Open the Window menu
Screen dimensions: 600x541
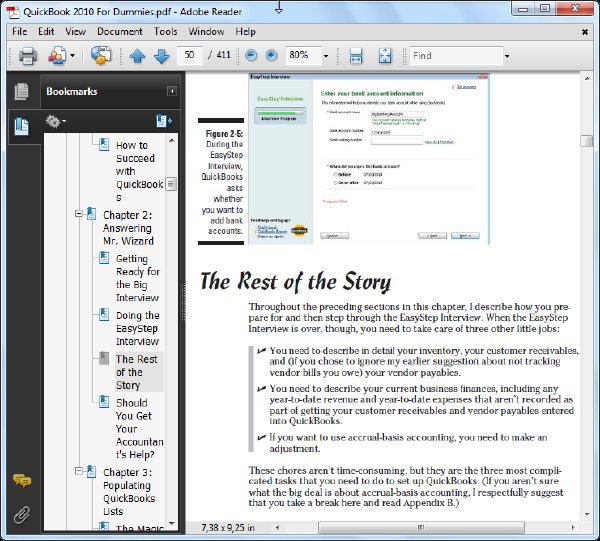[x=206, y=31]
